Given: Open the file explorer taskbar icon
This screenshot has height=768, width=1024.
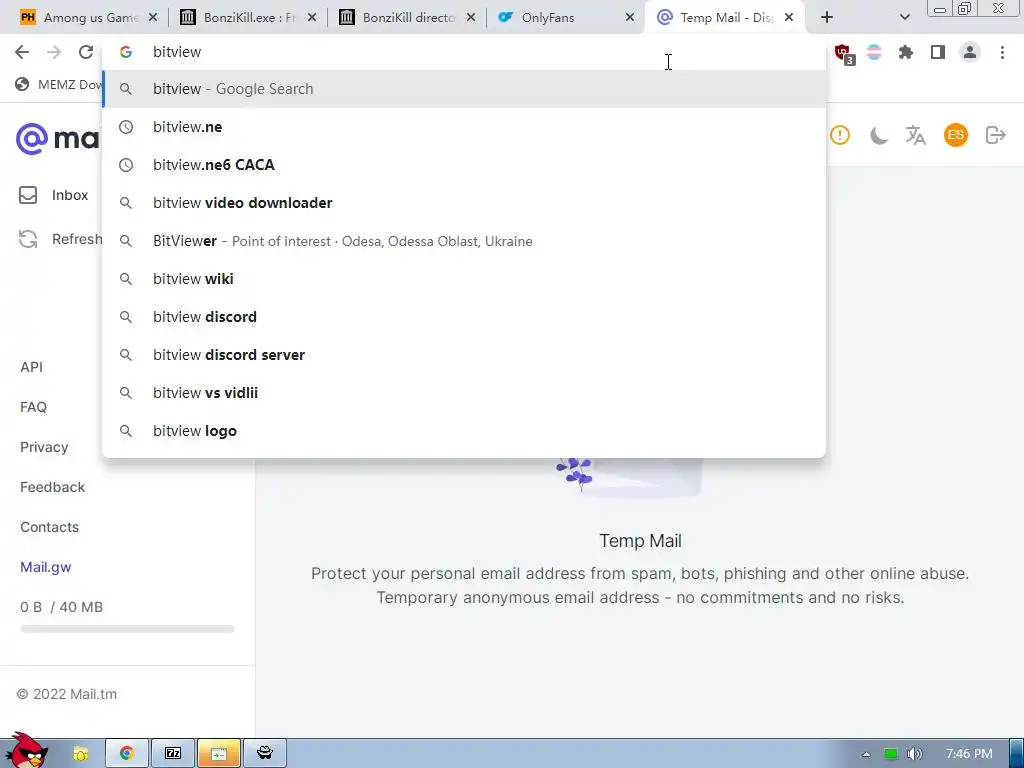Looking at the screenshot, I should pos(81,754).
